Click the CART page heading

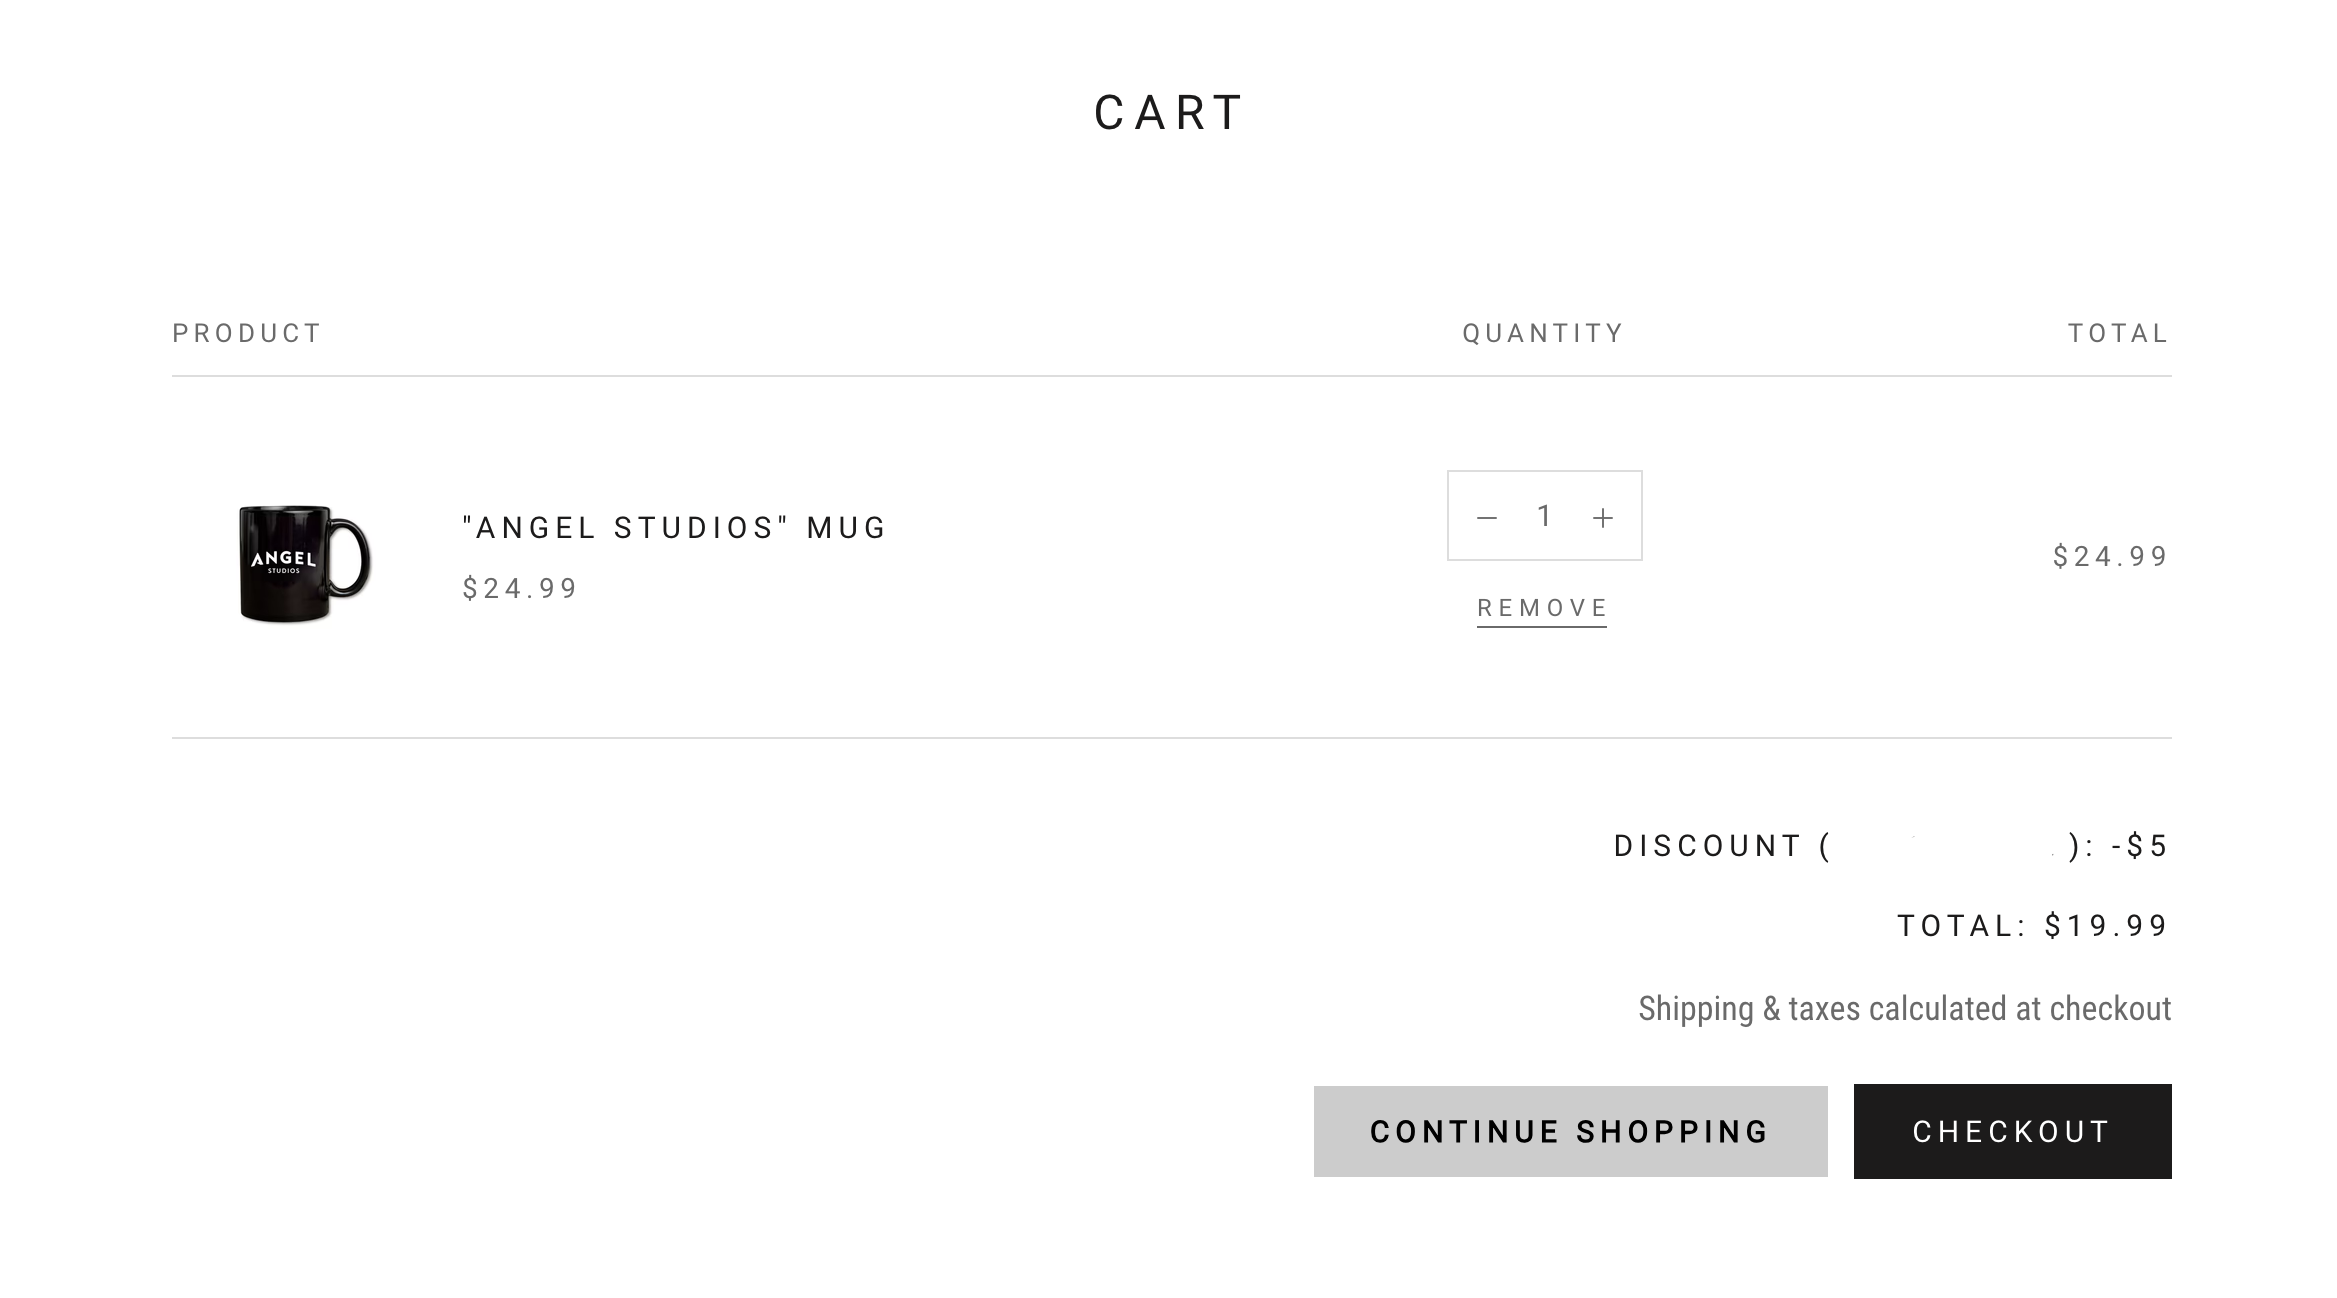click(x=1169, y=113)
